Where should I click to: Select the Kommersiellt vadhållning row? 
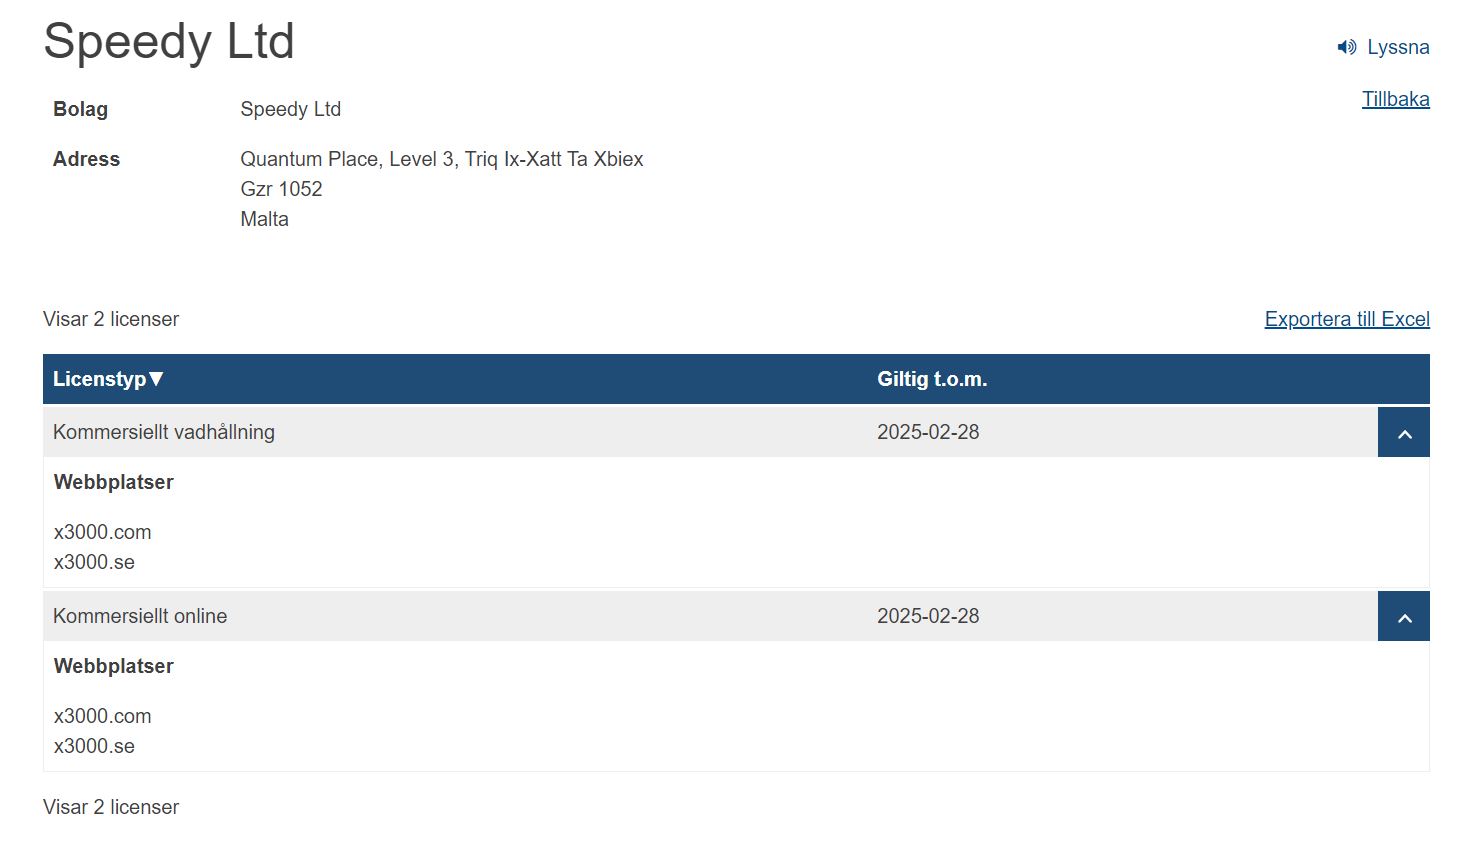[x=710, y=432]
